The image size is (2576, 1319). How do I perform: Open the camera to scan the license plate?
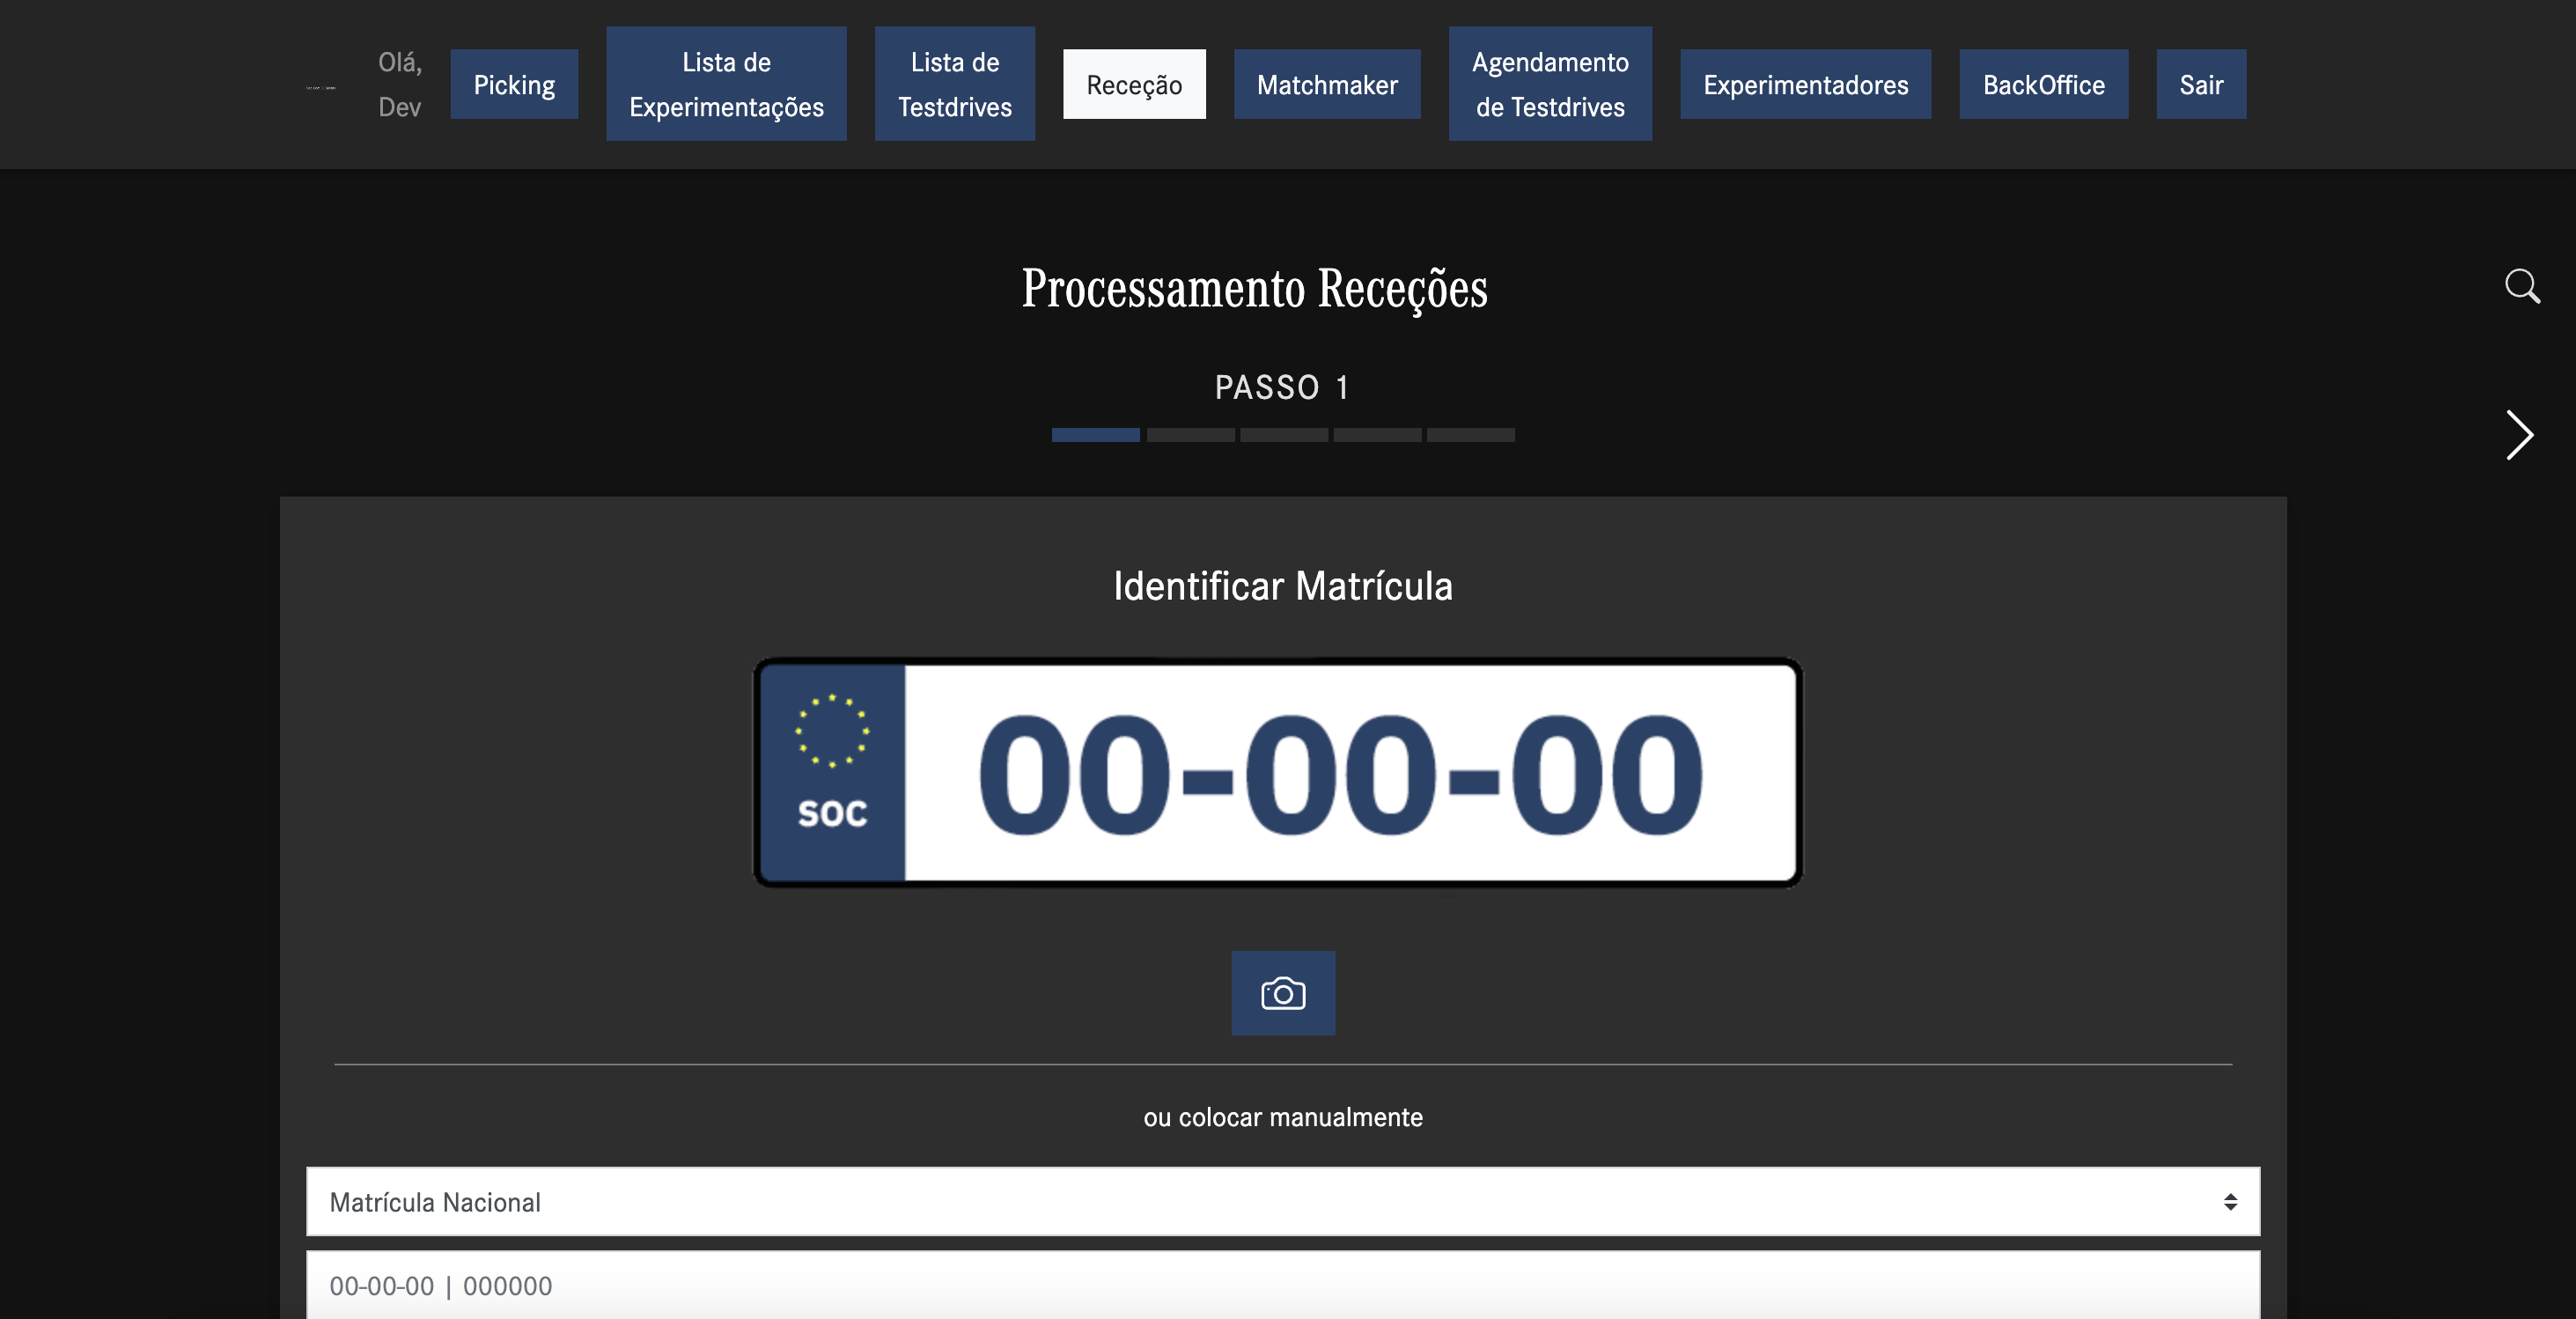pos(1283,993)
